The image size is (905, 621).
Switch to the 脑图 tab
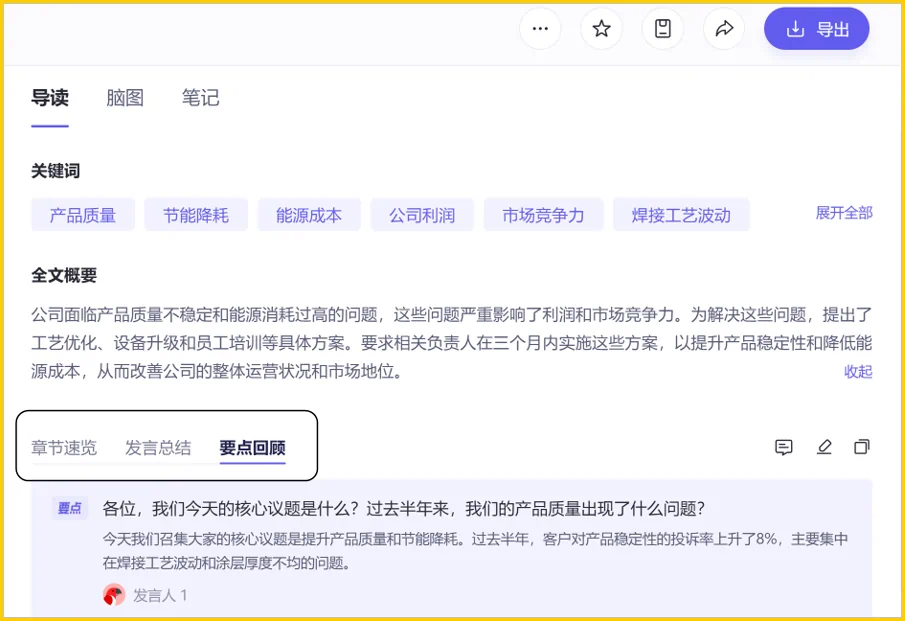125,98
